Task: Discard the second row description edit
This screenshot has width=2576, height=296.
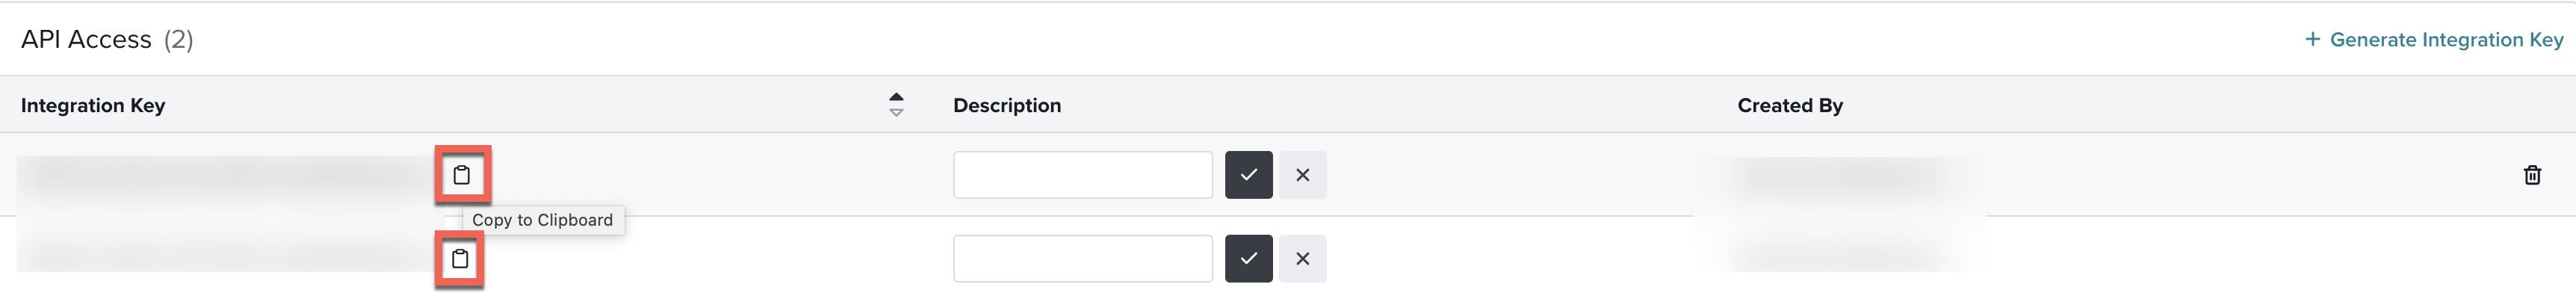Action: click(1302, 259)
